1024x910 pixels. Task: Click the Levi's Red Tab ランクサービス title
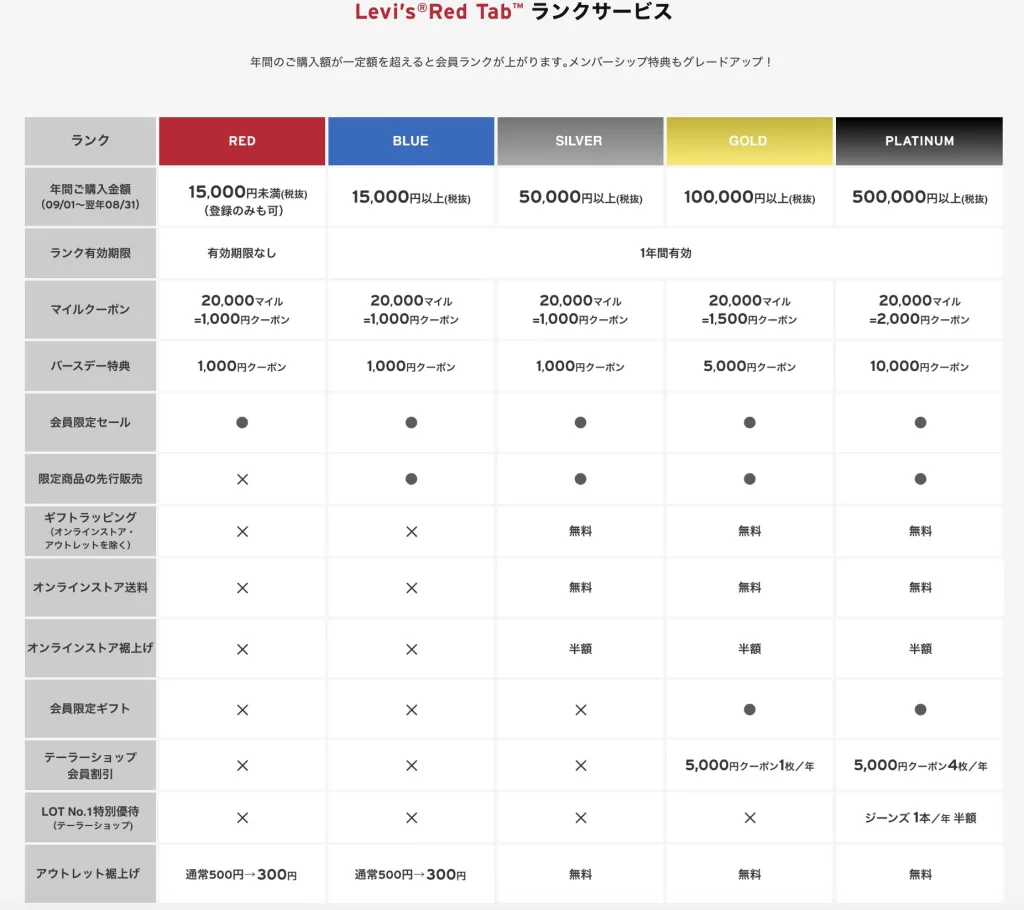[514, 13]
